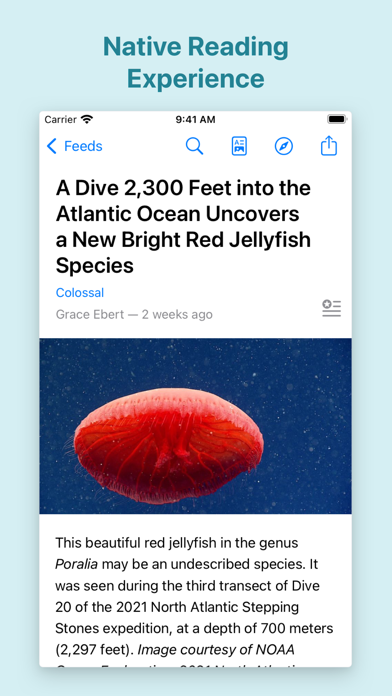Click the author name Grace Ebert

pos(90,315)
